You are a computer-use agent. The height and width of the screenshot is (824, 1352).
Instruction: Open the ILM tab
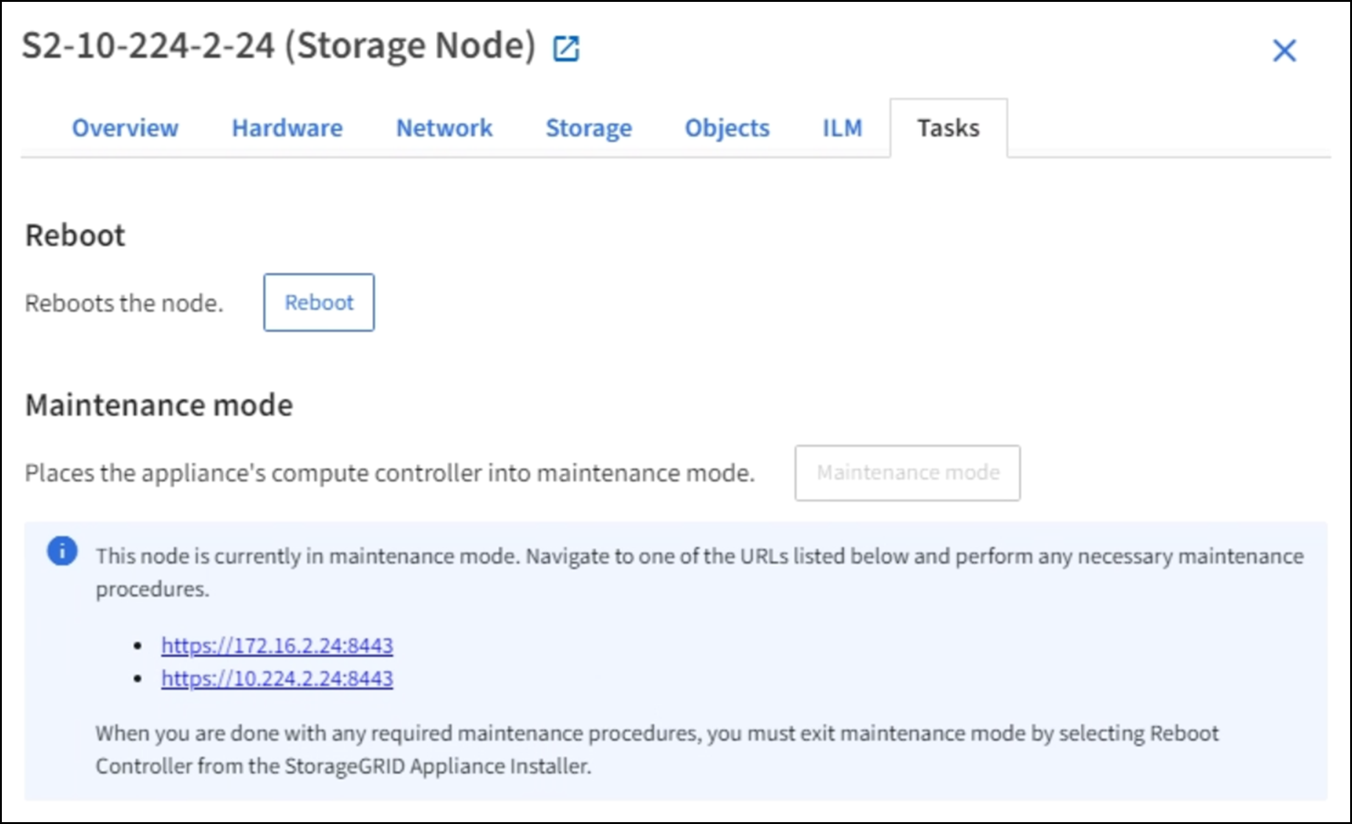click(x=842, y=128)
